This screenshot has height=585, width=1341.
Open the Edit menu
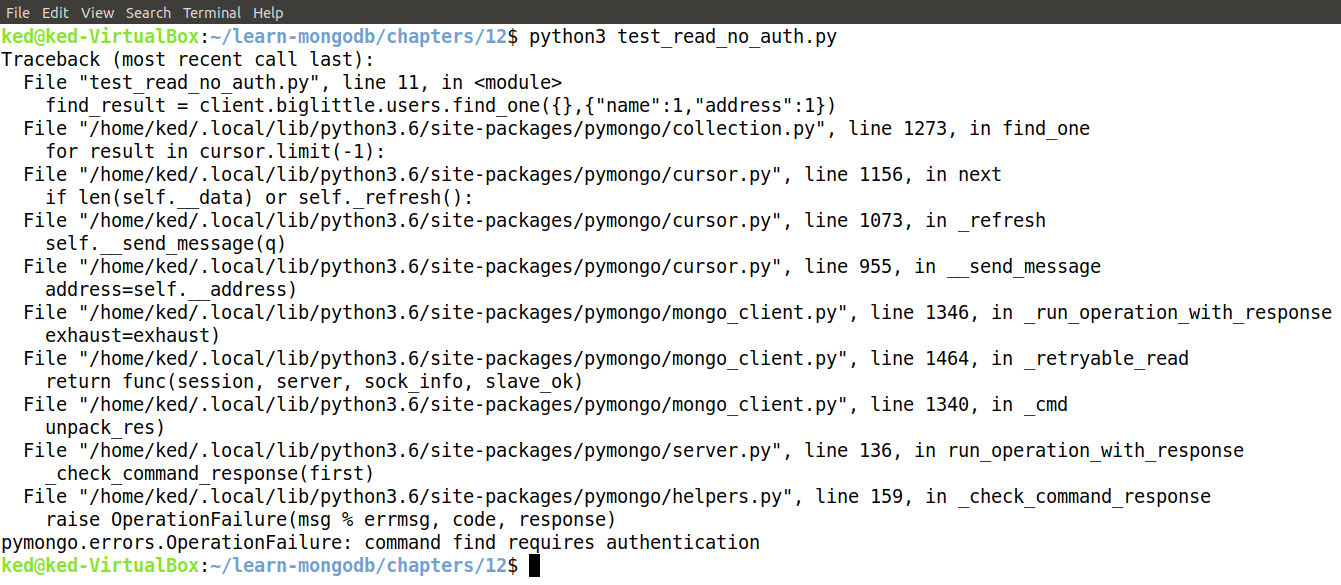click(x=56, y=13)
